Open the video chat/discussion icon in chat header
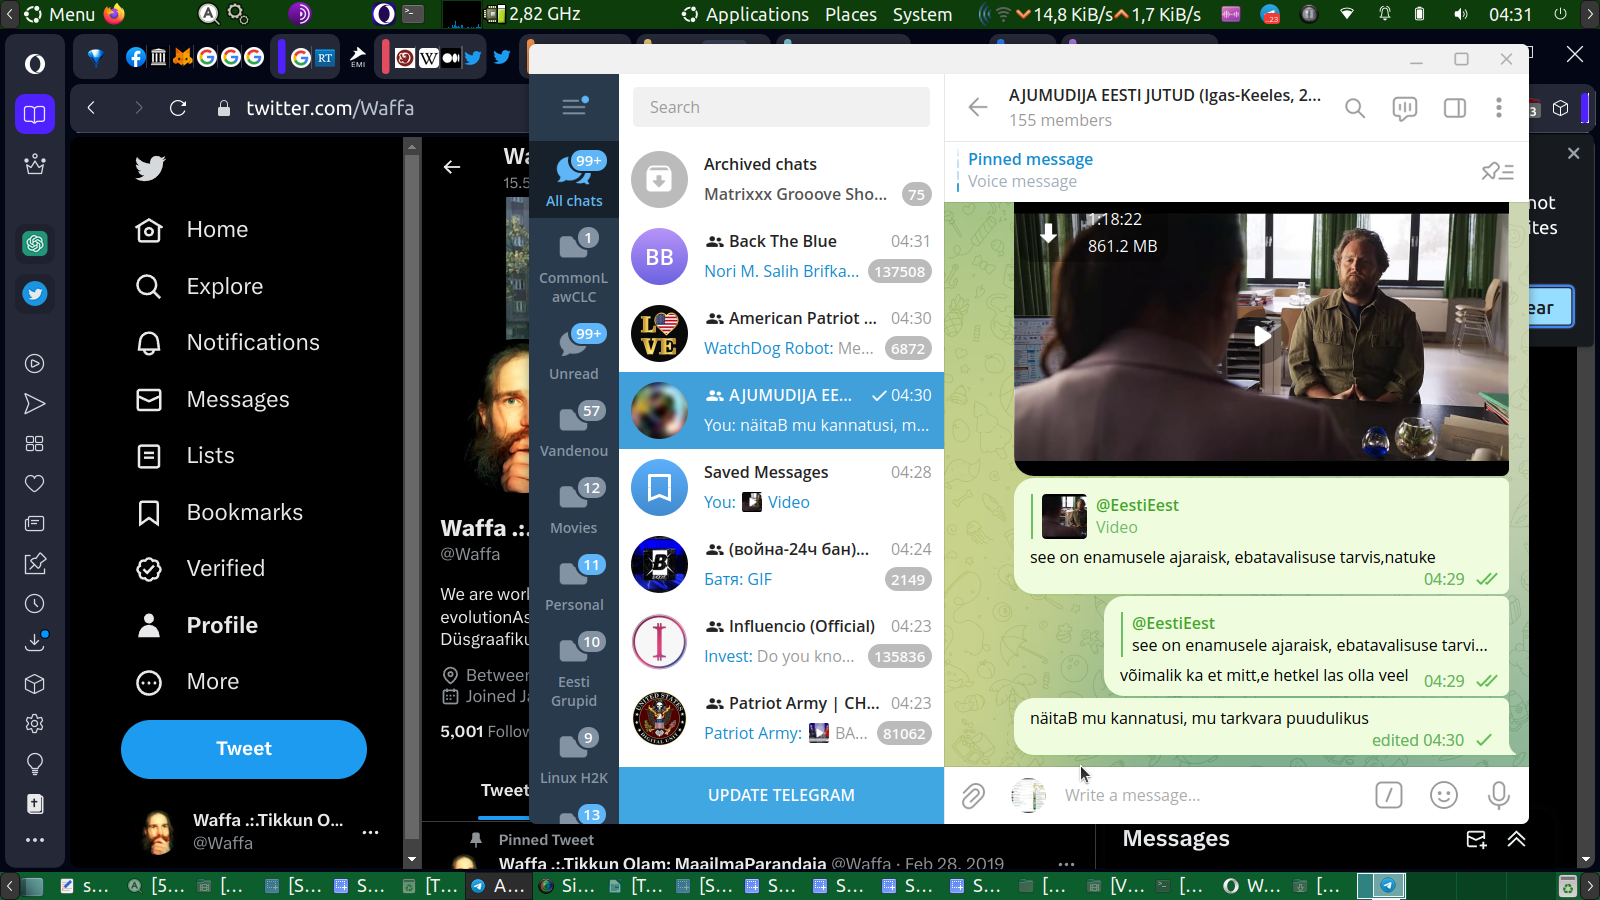Viewport: 1600px width, 900px height. pos(1405,108)
